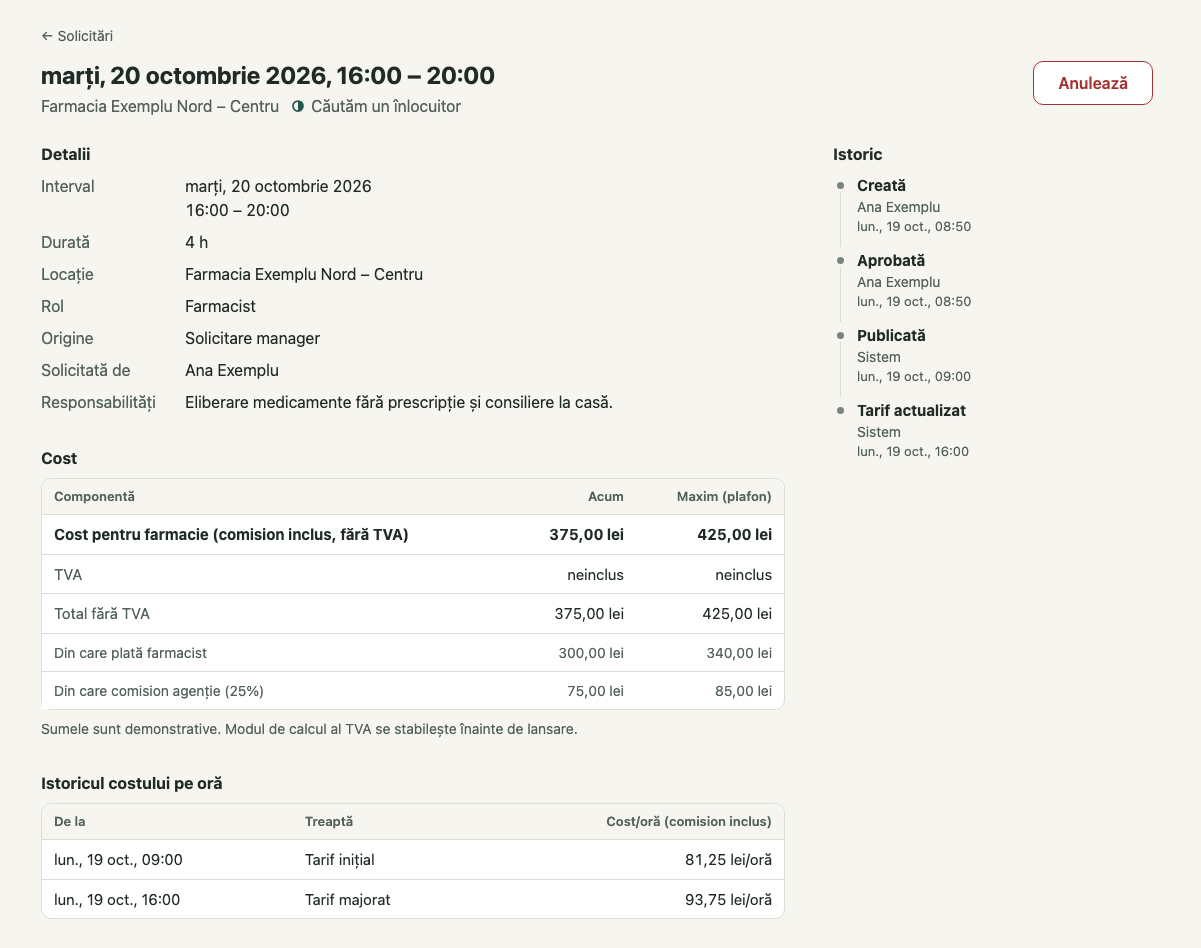Viewport: 1201px width, 948px height.
Task: Click the Componentă column header
Action: [x=94, y=497]
